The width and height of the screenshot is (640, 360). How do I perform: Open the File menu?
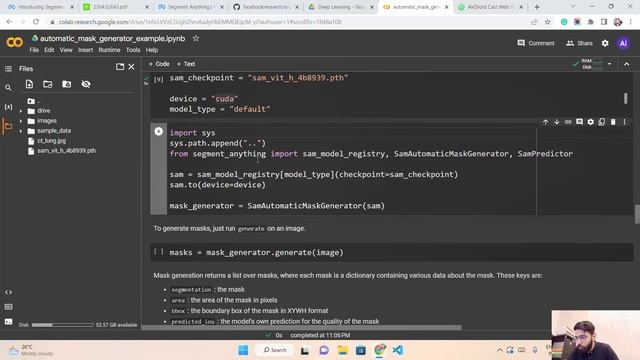point(34,50)
